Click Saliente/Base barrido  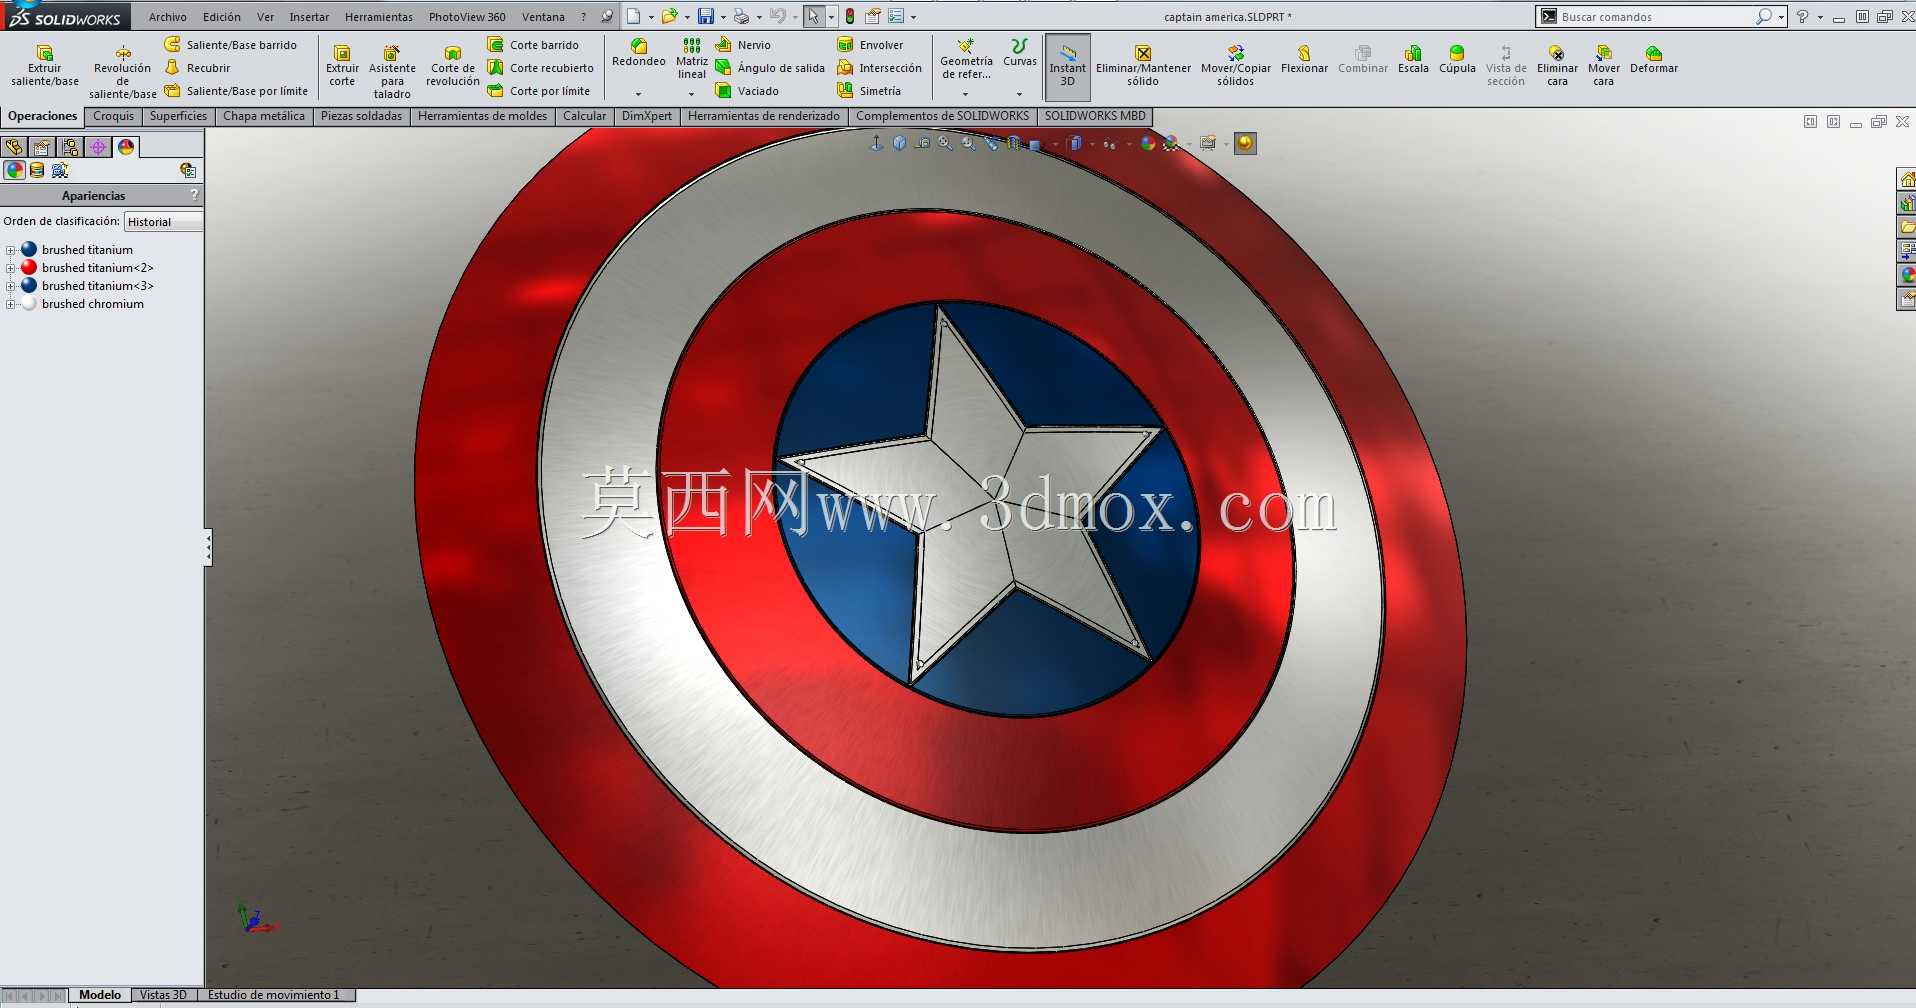[231, 45]
